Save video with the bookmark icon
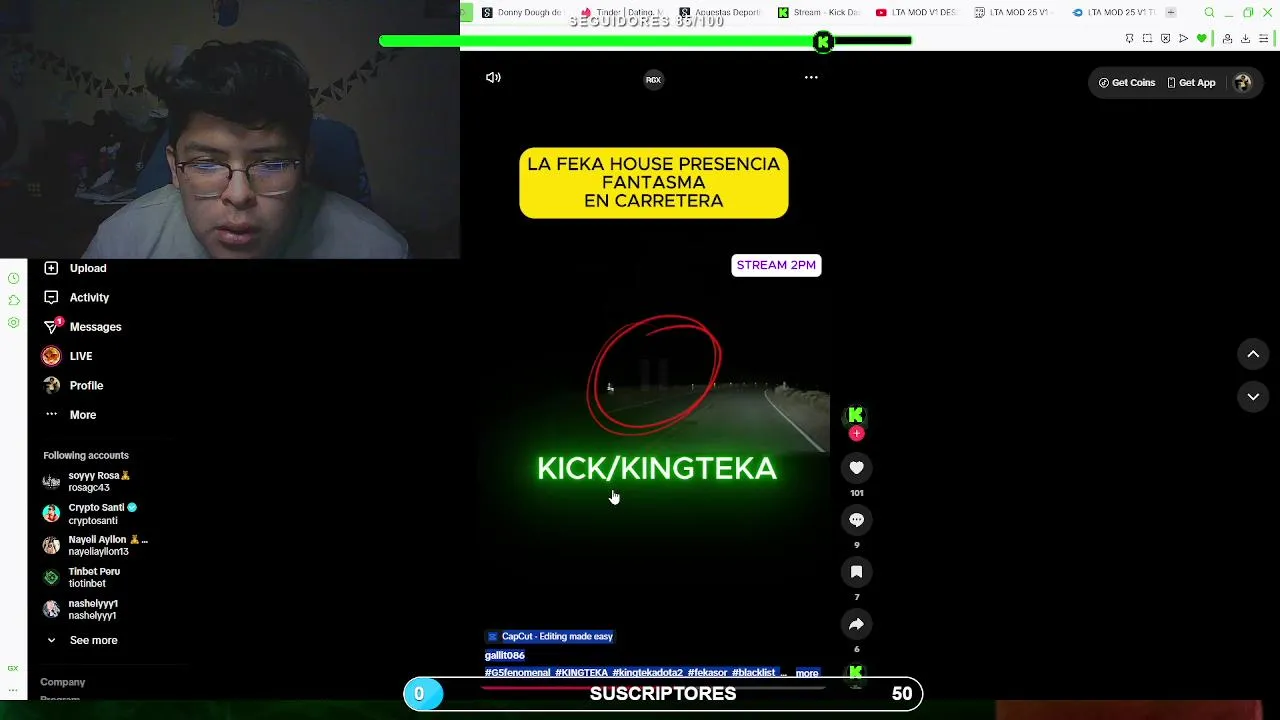Viewport: 1280px width, 720px height. [x=856, y=571]
